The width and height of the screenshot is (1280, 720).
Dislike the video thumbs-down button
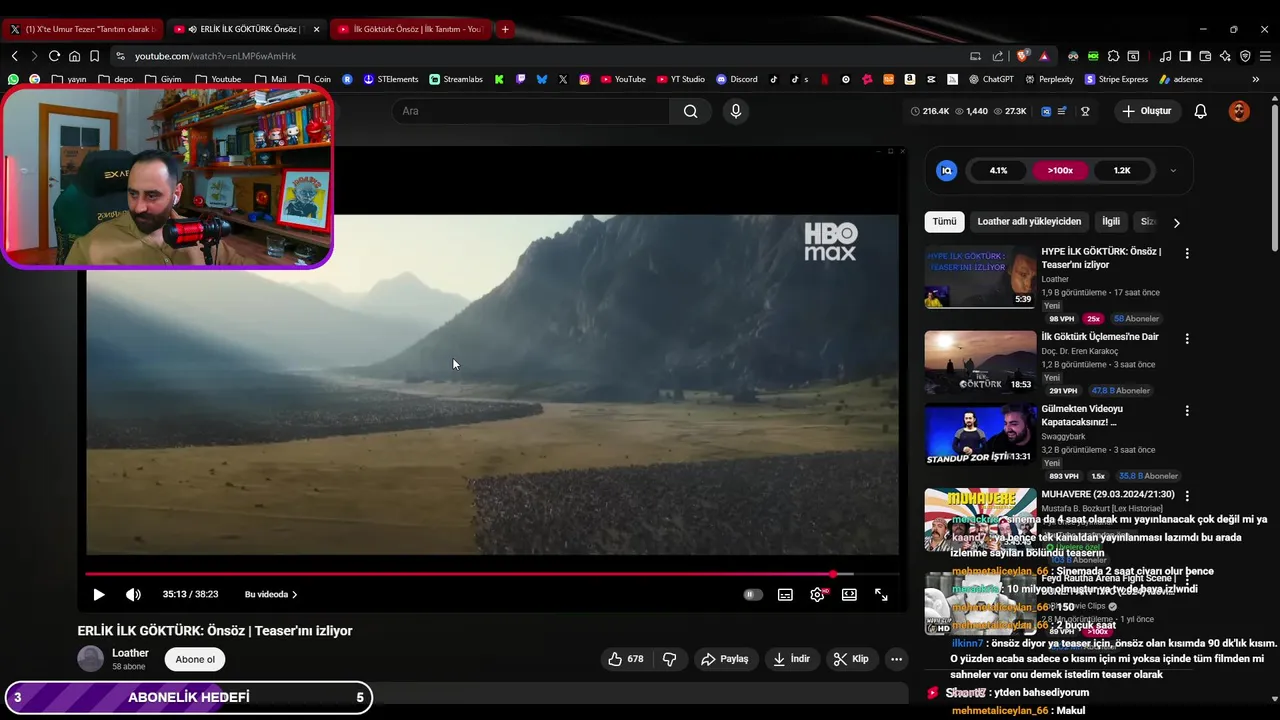point(669,659)
